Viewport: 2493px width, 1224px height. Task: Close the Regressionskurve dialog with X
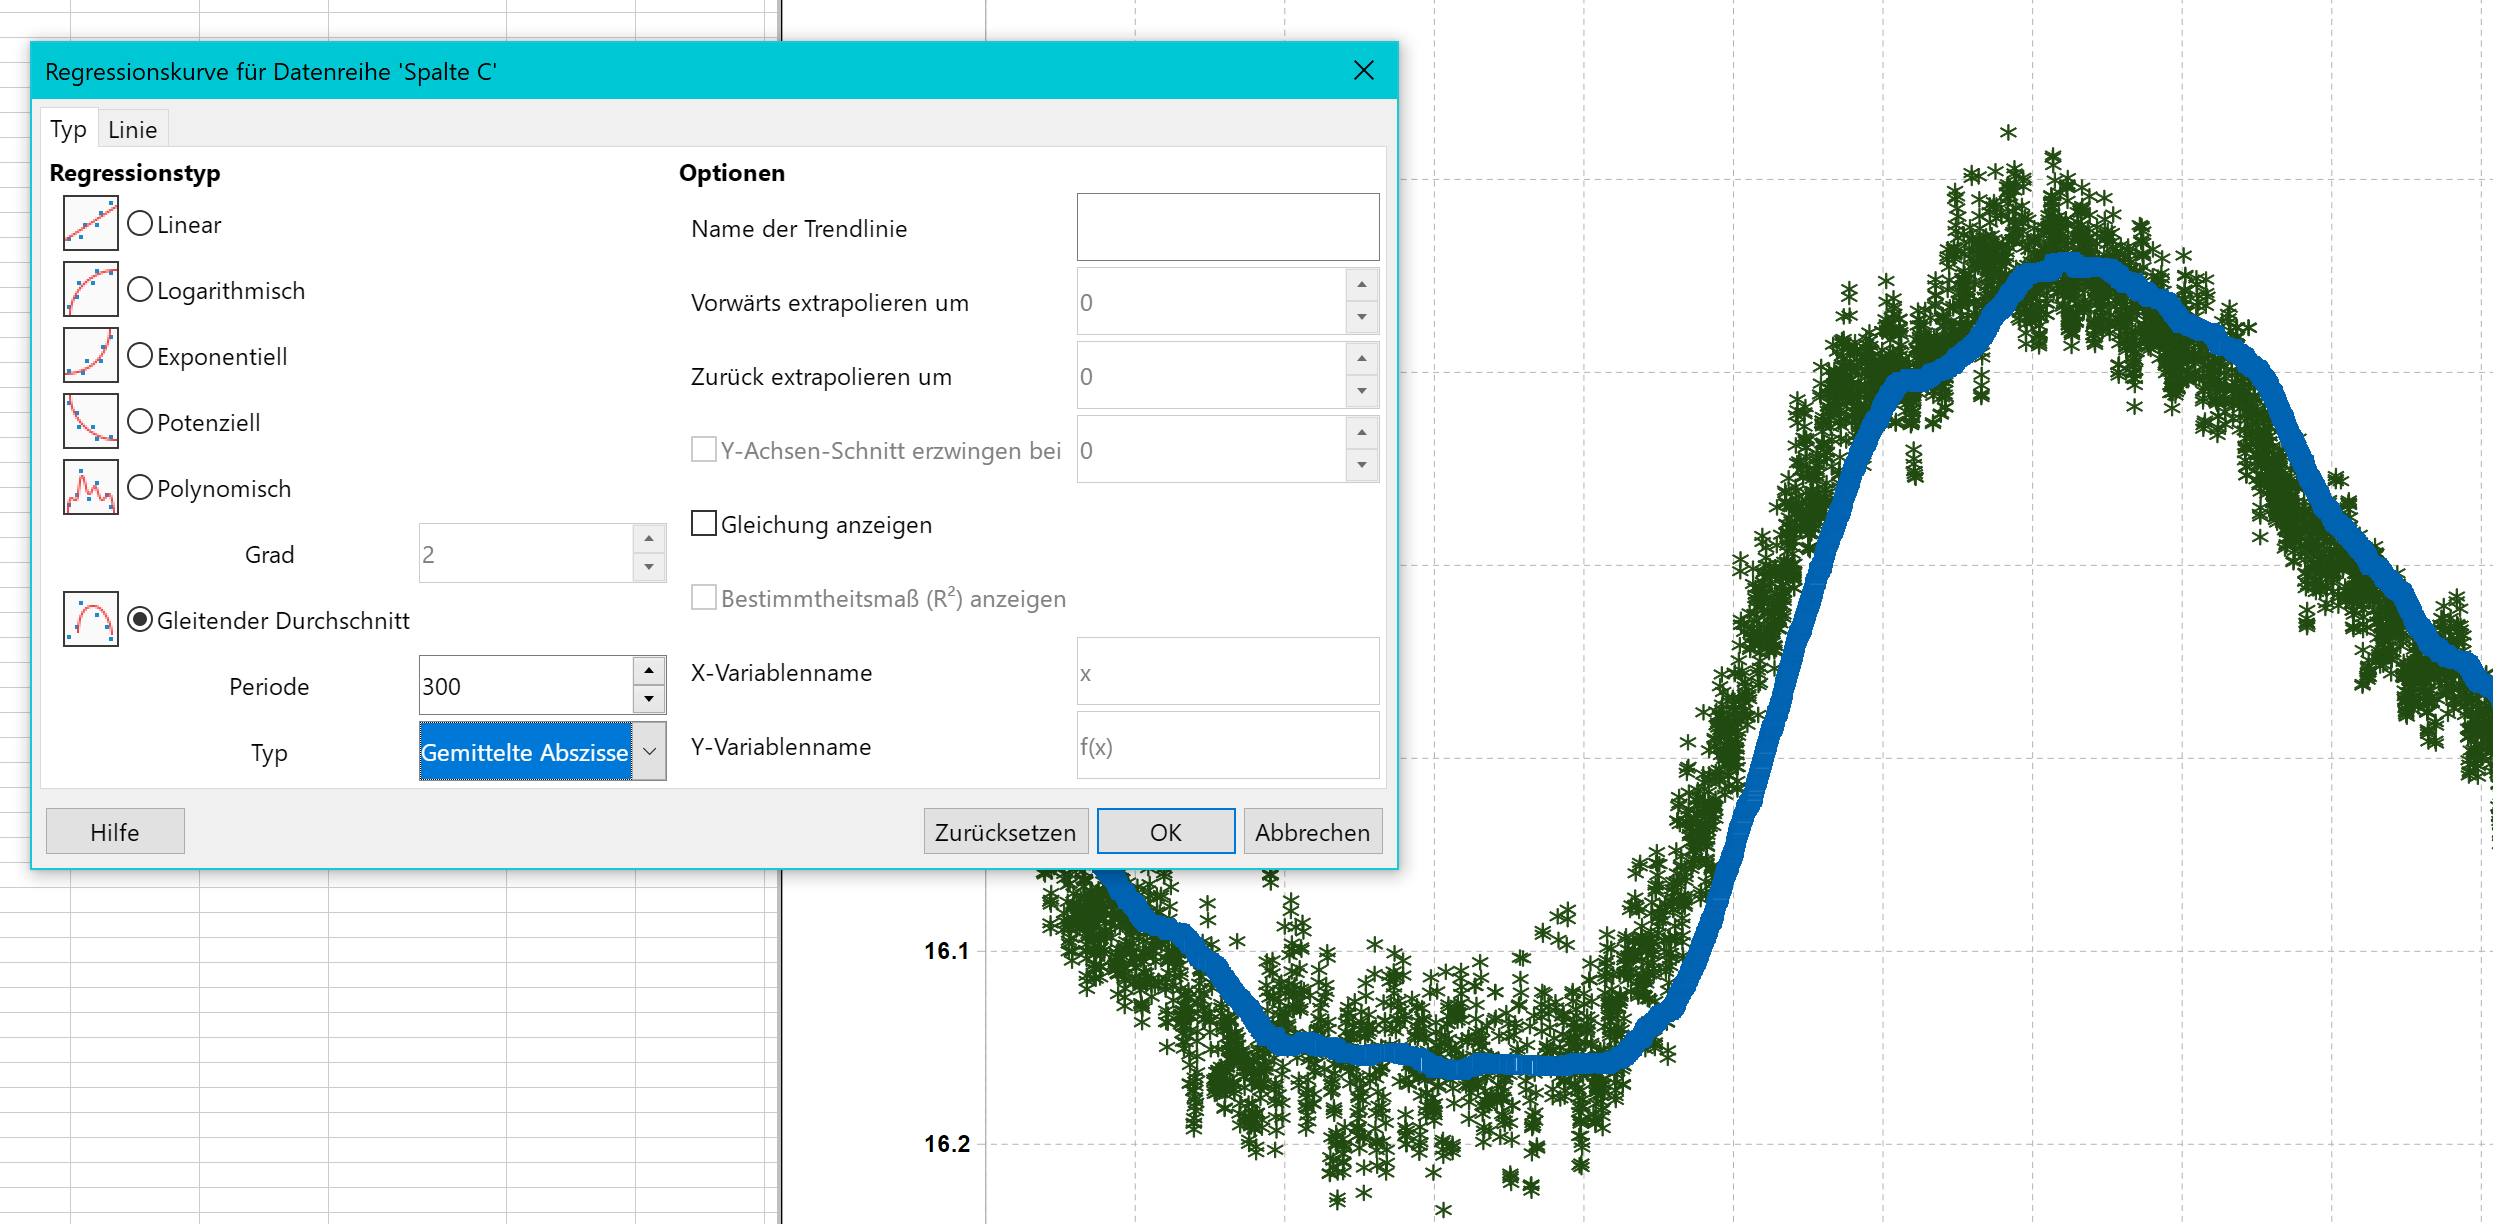coord(1363,70)
